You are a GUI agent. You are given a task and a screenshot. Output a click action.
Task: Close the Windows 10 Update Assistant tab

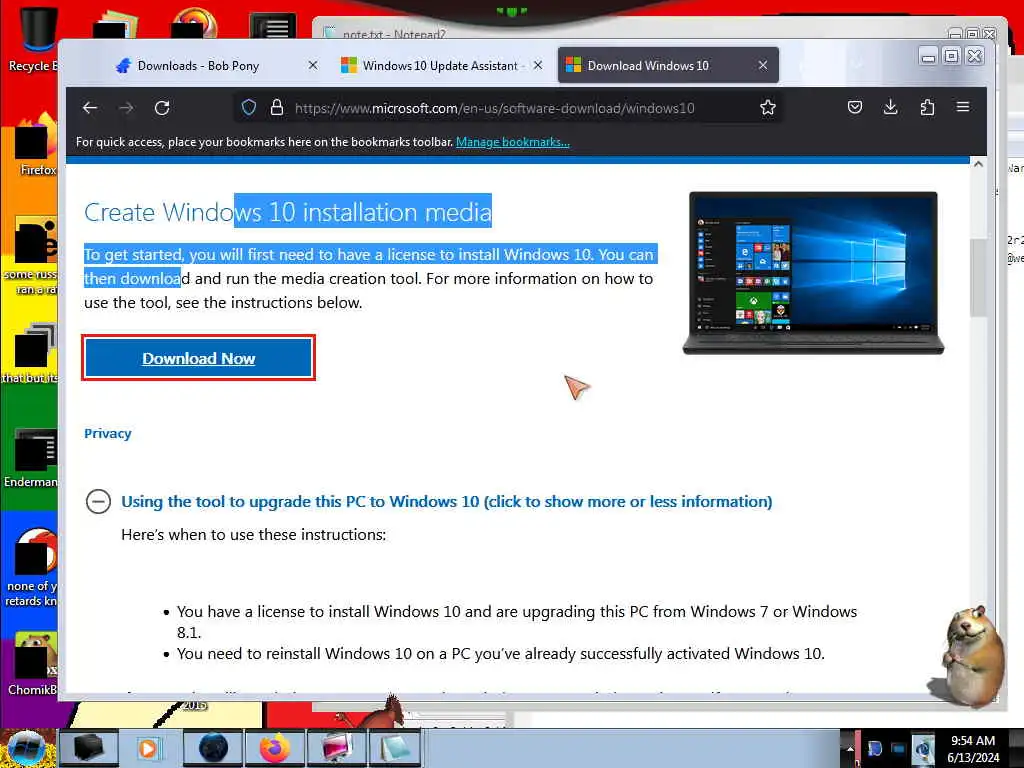(537, 65)
